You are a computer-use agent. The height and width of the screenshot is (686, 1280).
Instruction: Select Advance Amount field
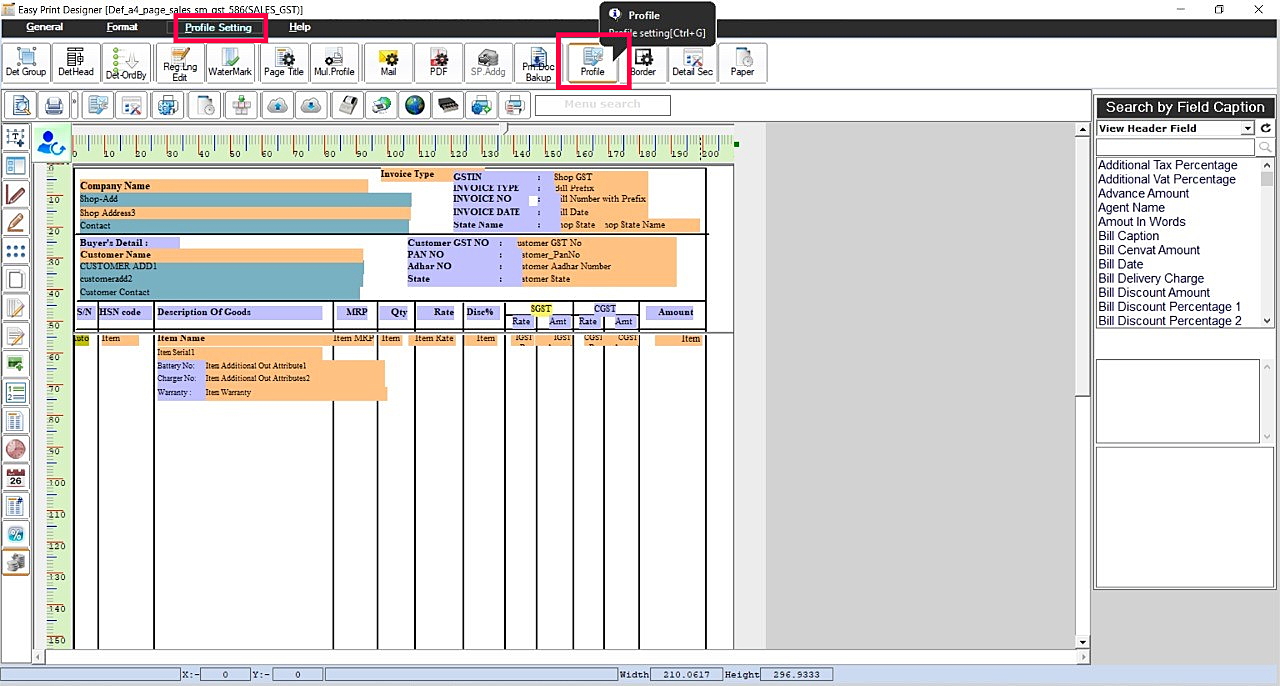pos(1144,193)
